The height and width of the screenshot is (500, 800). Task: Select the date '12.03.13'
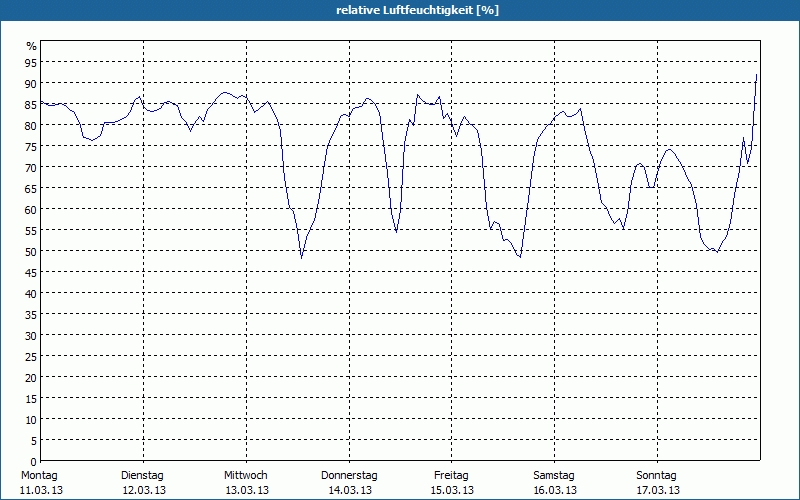144,490
